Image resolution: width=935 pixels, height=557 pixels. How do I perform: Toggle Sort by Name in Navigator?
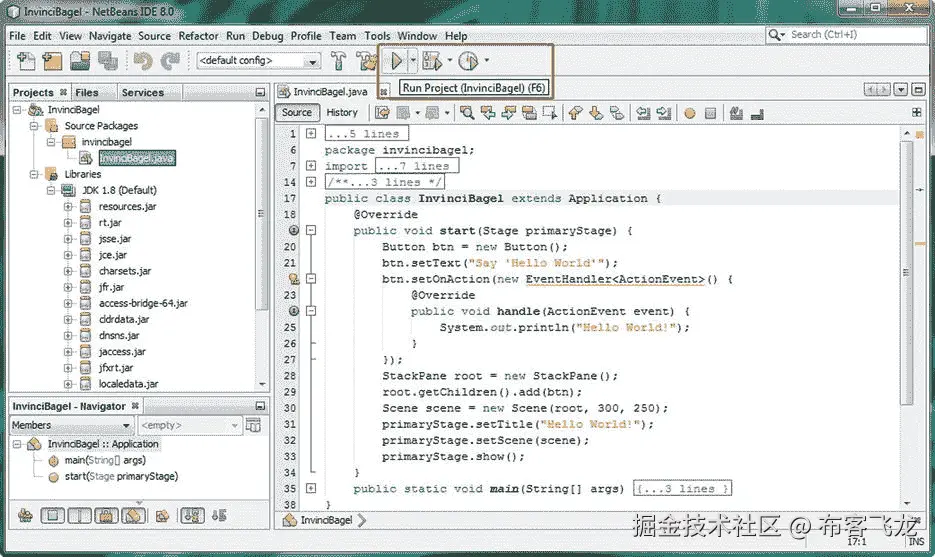pyautogui.click(x=192, y=515)
